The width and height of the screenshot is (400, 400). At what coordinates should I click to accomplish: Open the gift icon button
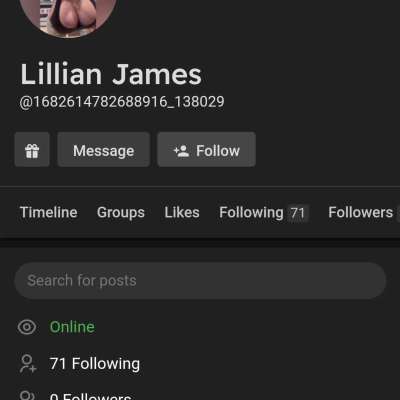click(32, 149)
